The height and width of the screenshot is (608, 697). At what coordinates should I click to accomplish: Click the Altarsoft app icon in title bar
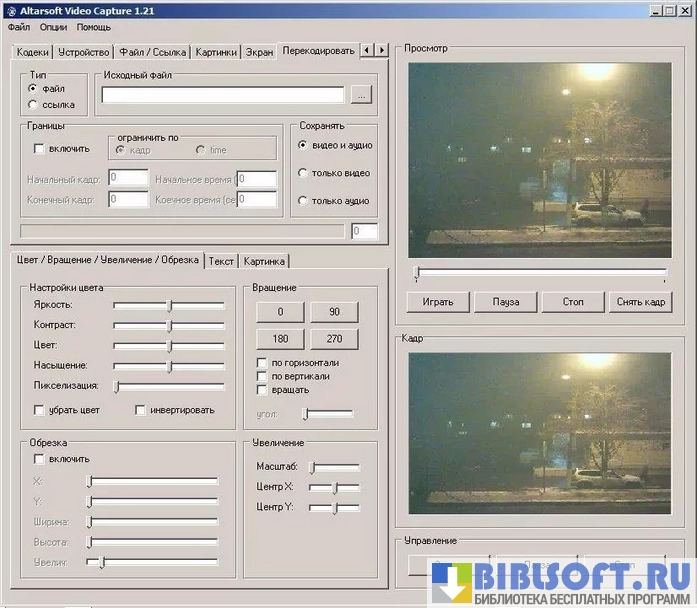point(11,10)
